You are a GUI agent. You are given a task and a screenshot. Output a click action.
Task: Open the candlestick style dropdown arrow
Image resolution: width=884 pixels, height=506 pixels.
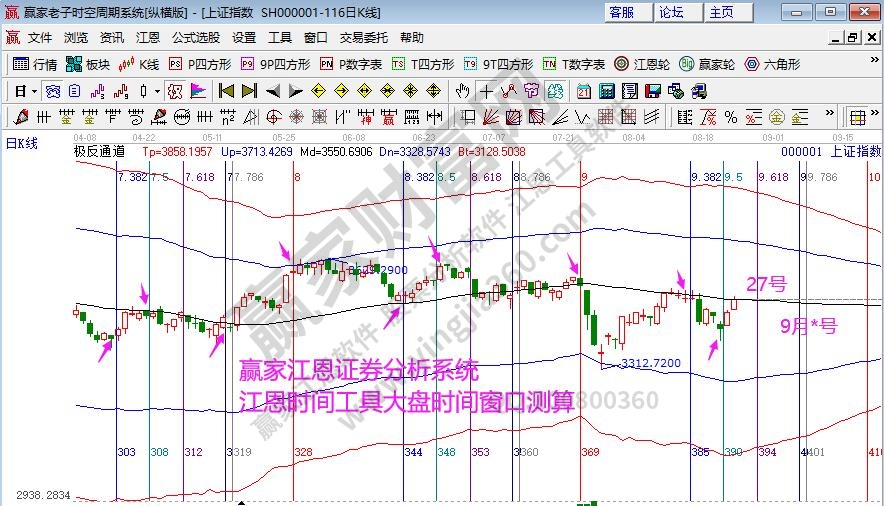pyautogui.click(x=157, y=91)
